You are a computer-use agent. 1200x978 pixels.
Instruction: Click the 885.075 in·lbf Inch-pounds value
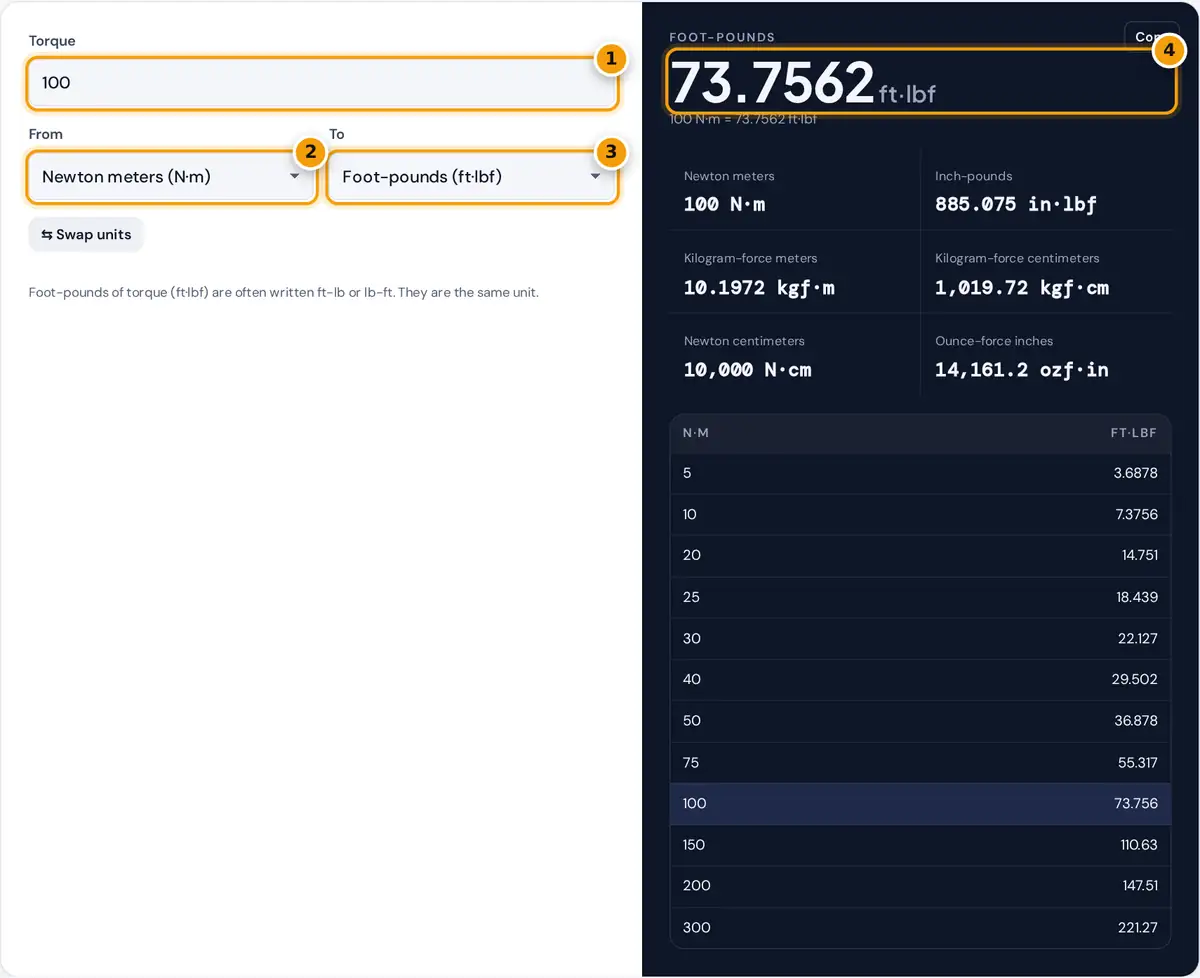click(1015, 204)
